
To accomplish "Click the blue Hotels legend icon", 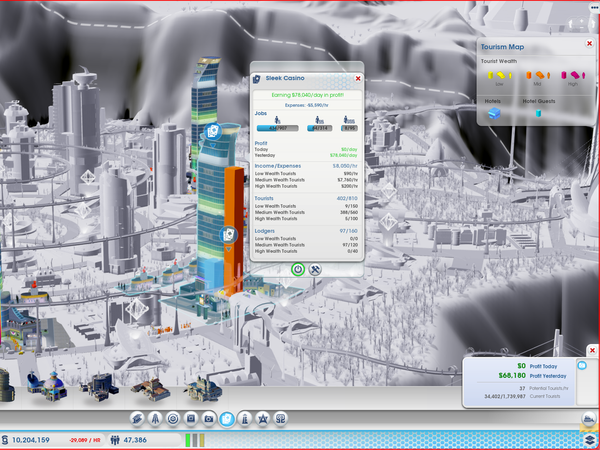I will pos(494,113).
